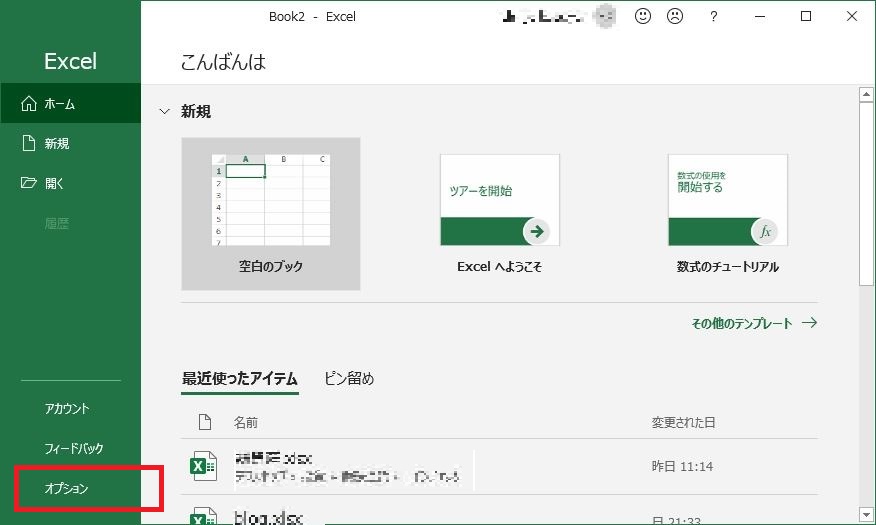Click the Excel file icon of the 昨日 11:14 file
The height and width of the screenshot is (525, 876).
[203, 466]
